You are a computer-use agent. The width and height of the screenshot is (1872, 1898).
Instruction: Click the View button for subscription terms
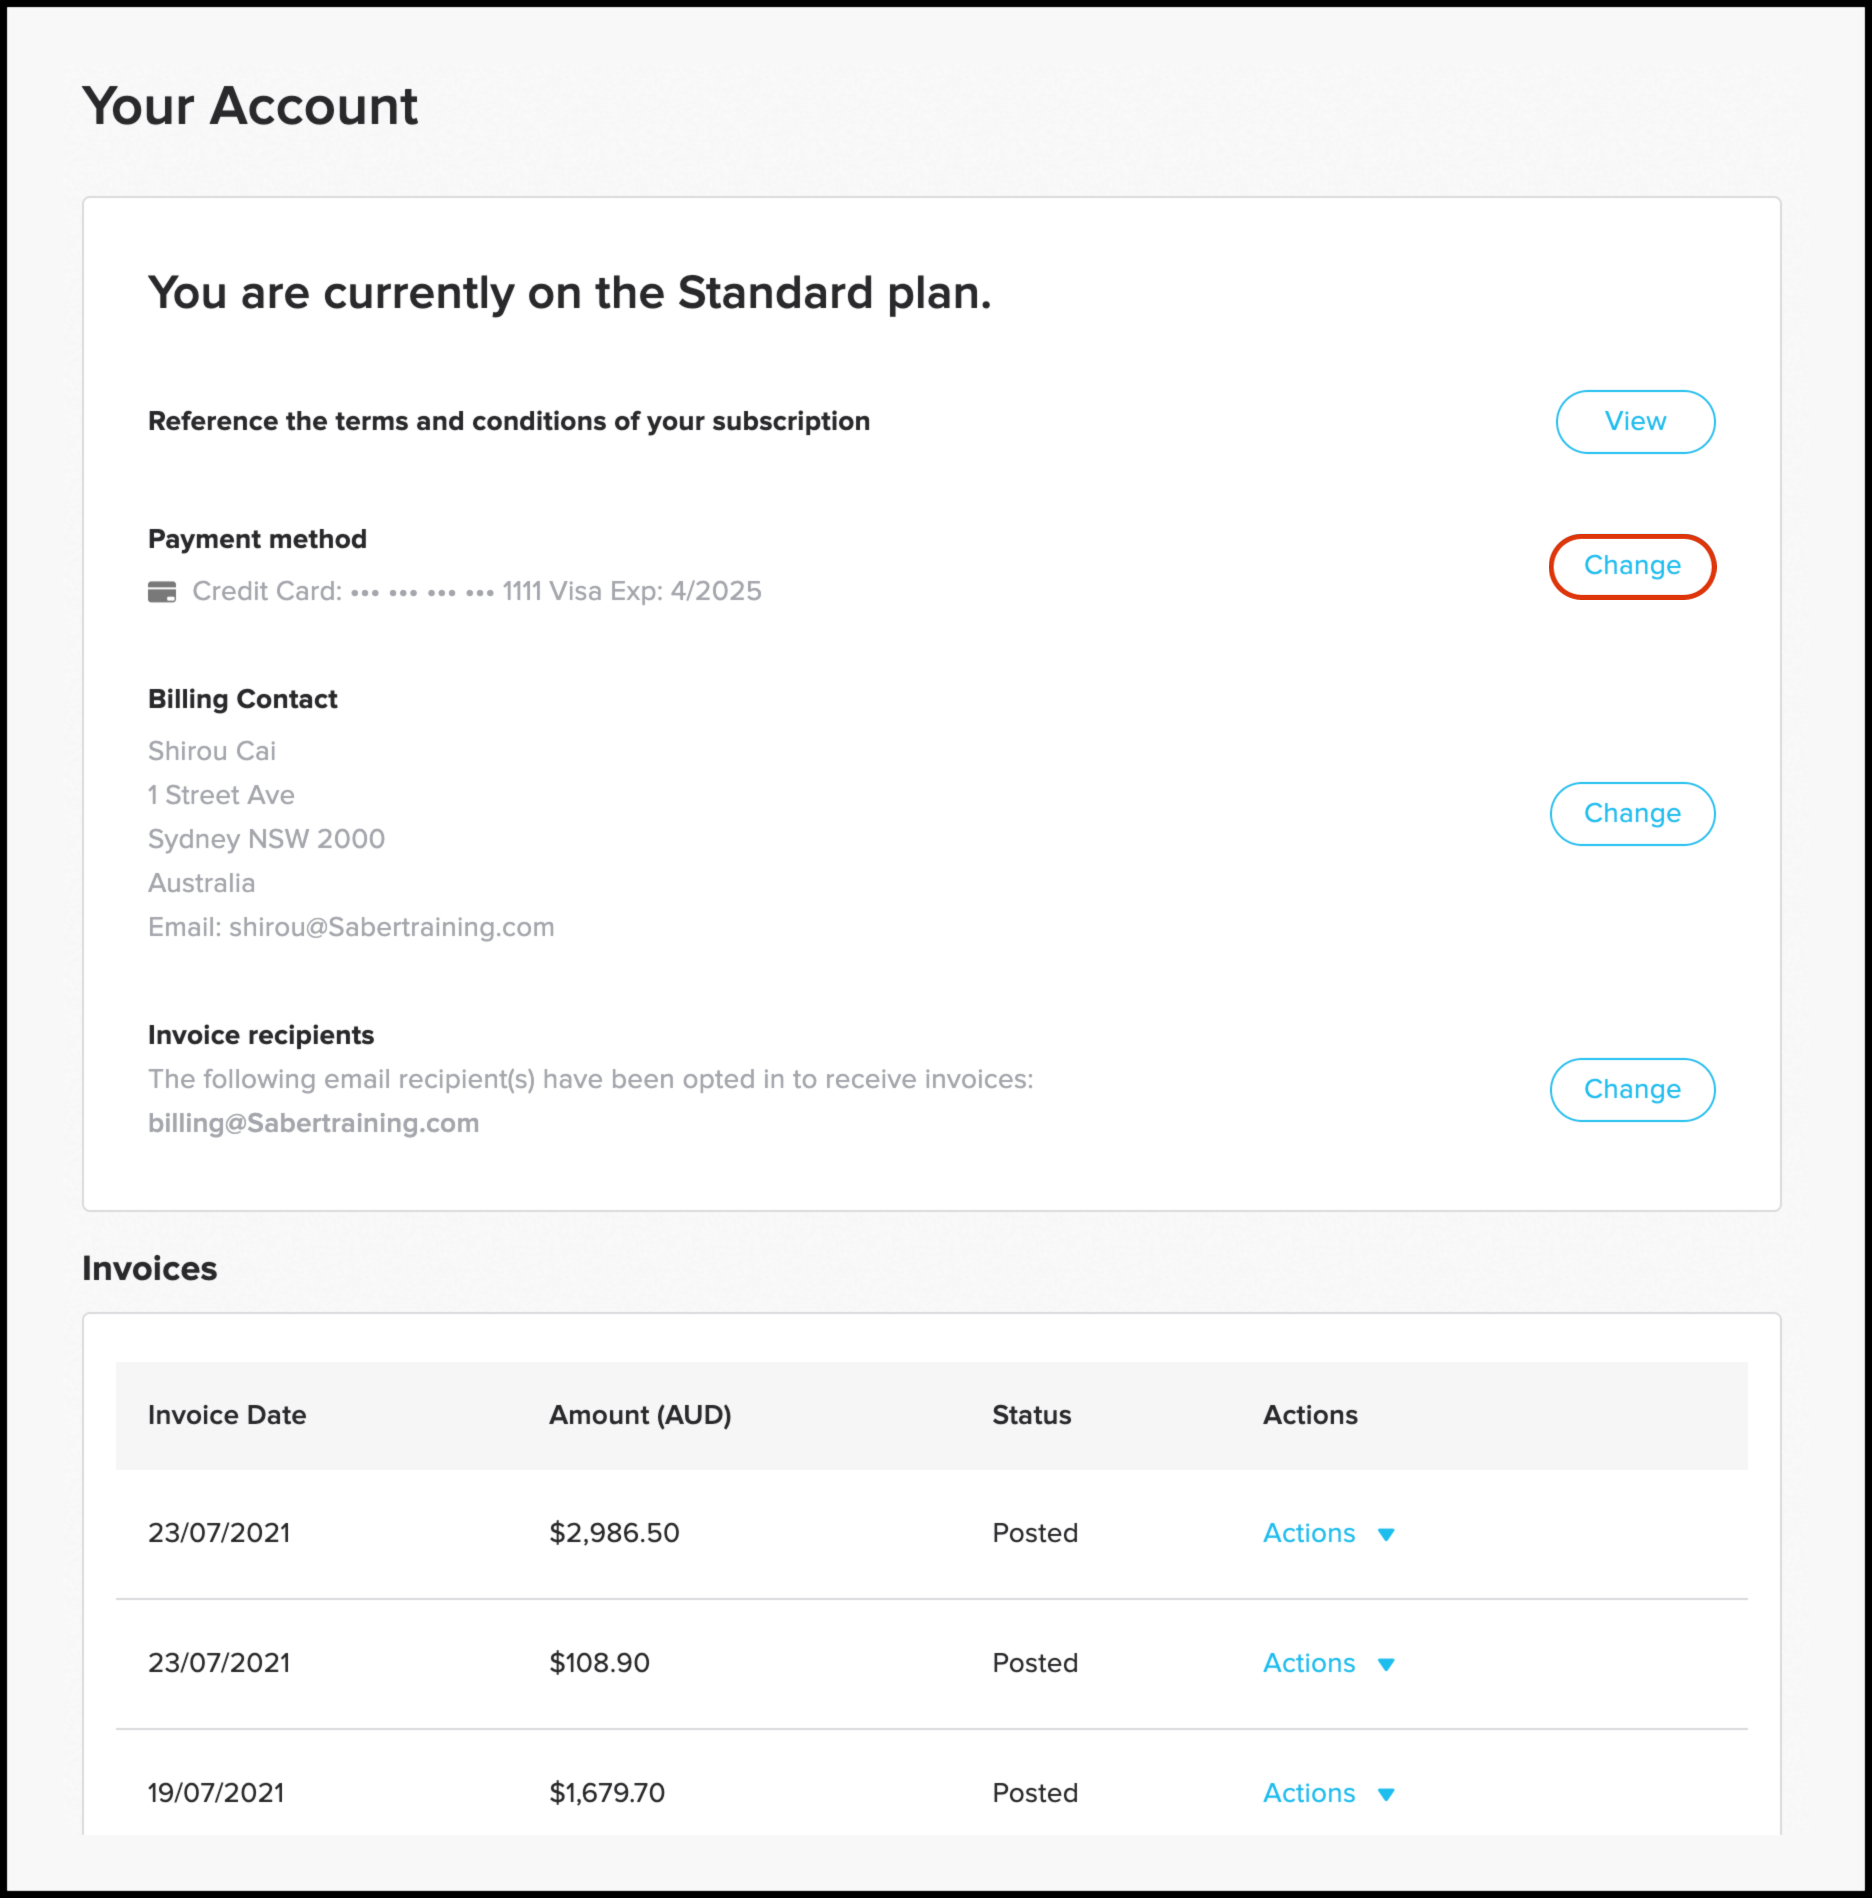coord(1634,422)
